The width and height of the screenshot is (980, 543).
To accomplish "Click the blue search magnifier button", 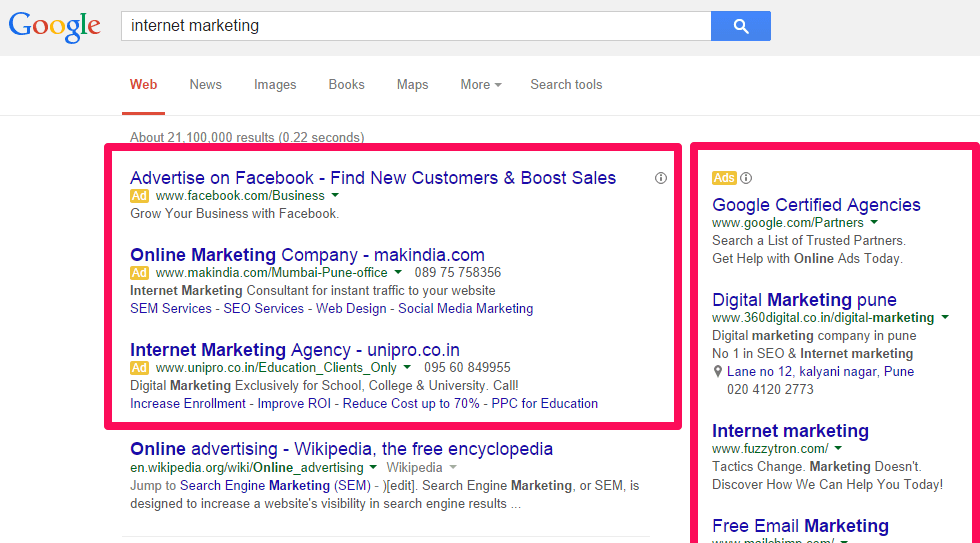I will [x=741, y=26].
